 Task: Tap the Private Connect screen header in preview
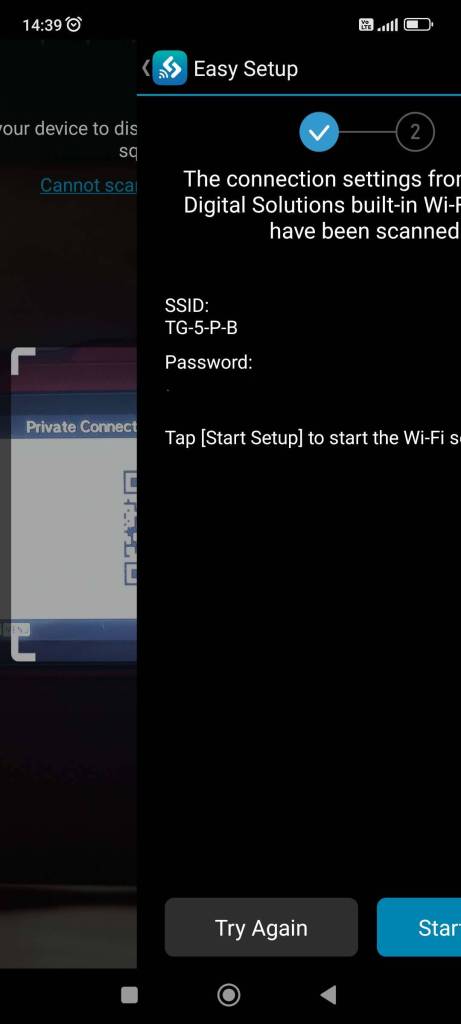point(81,427)
